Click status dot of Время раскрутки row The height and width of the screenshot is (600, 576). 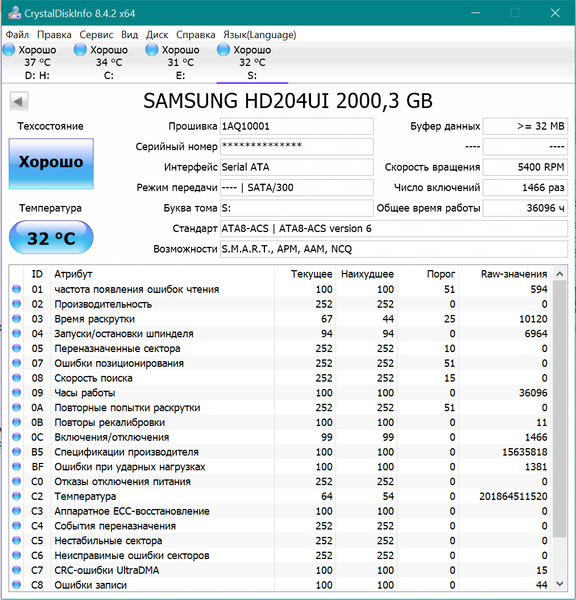(x=16, y=318)
